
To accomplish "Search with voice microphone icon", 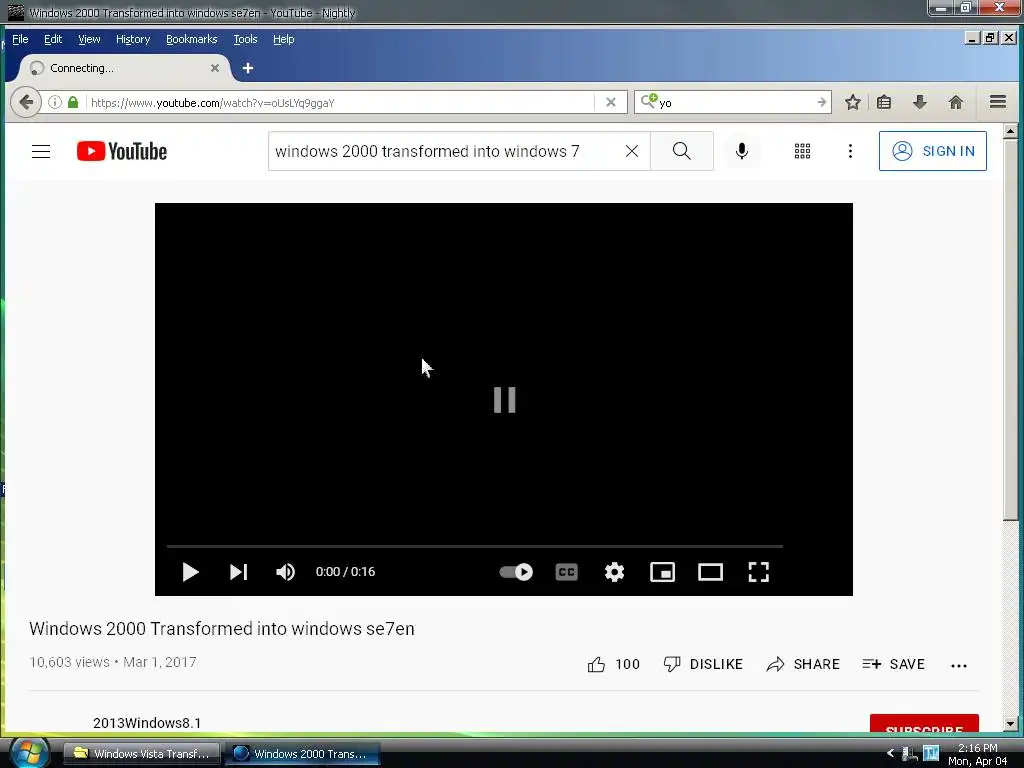I will (x=742, y=152).
